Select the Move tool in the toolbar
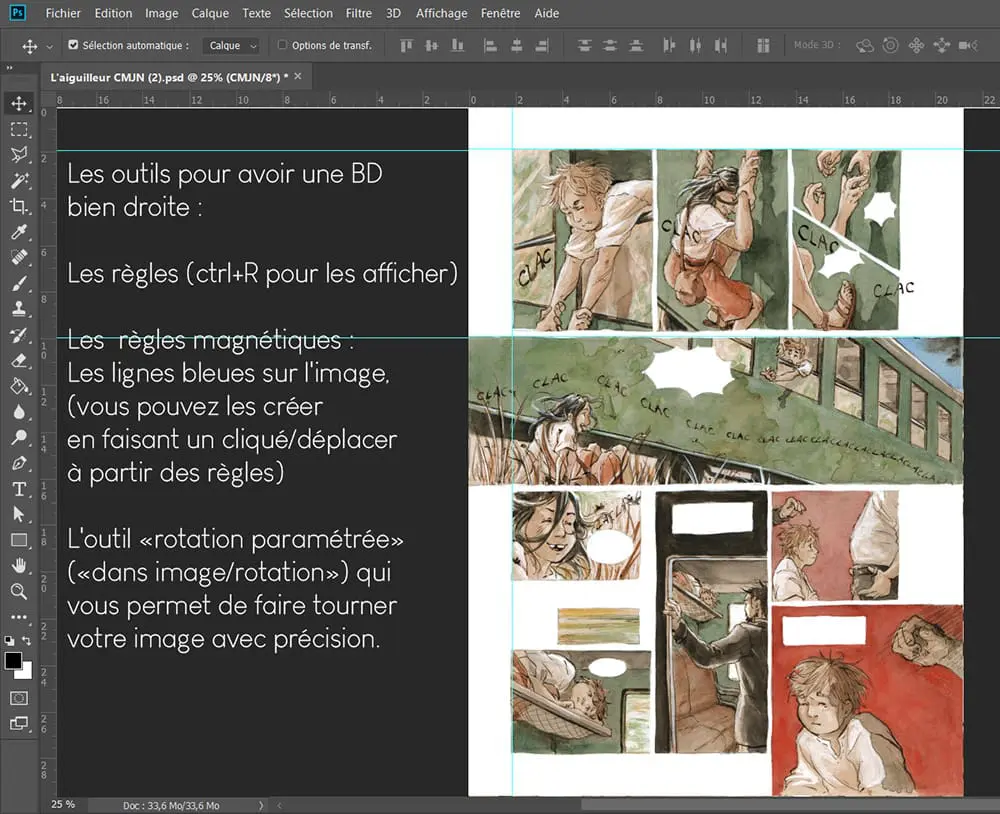This screenshot has width=1000, height=814. coord(18,103)
